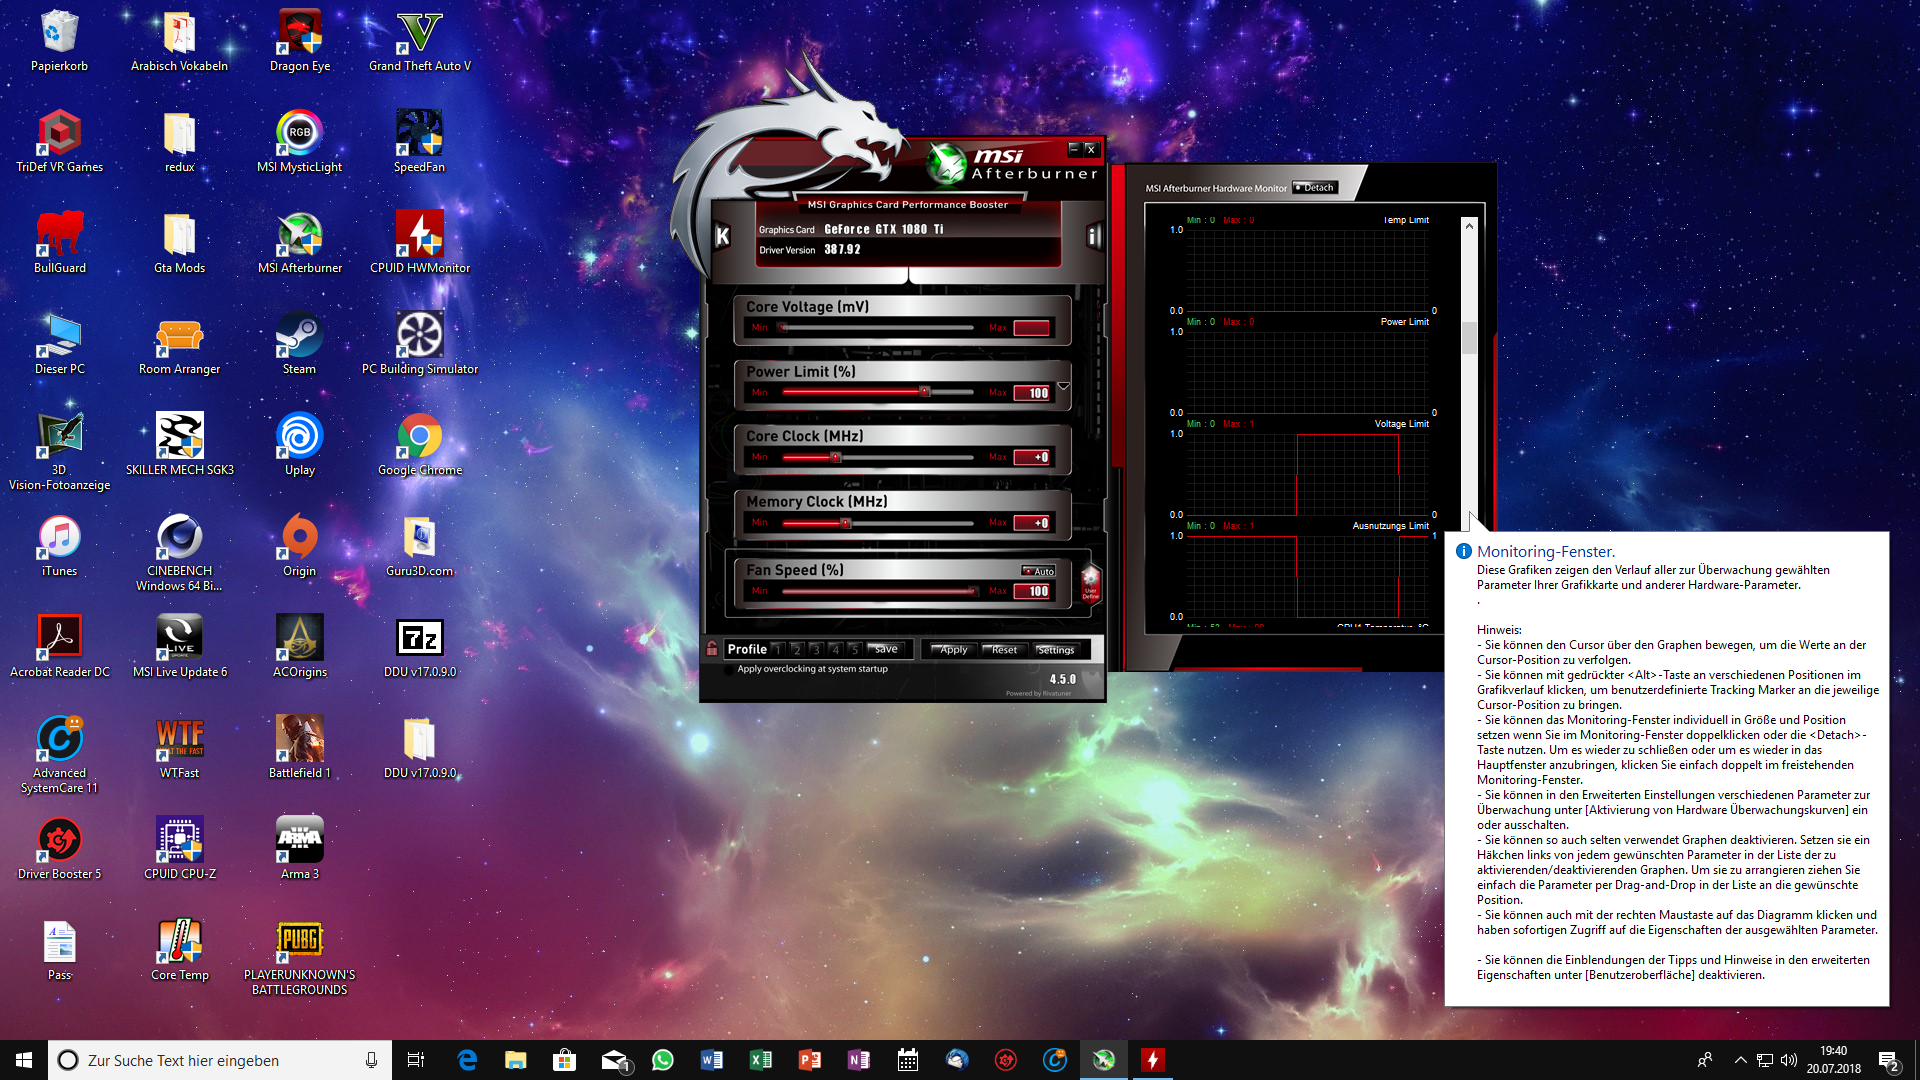Select Profile slot 3
Image resolution: width=1920 pixels, height=1080 pixels.
pyautogui.click(x=815, y=650)
